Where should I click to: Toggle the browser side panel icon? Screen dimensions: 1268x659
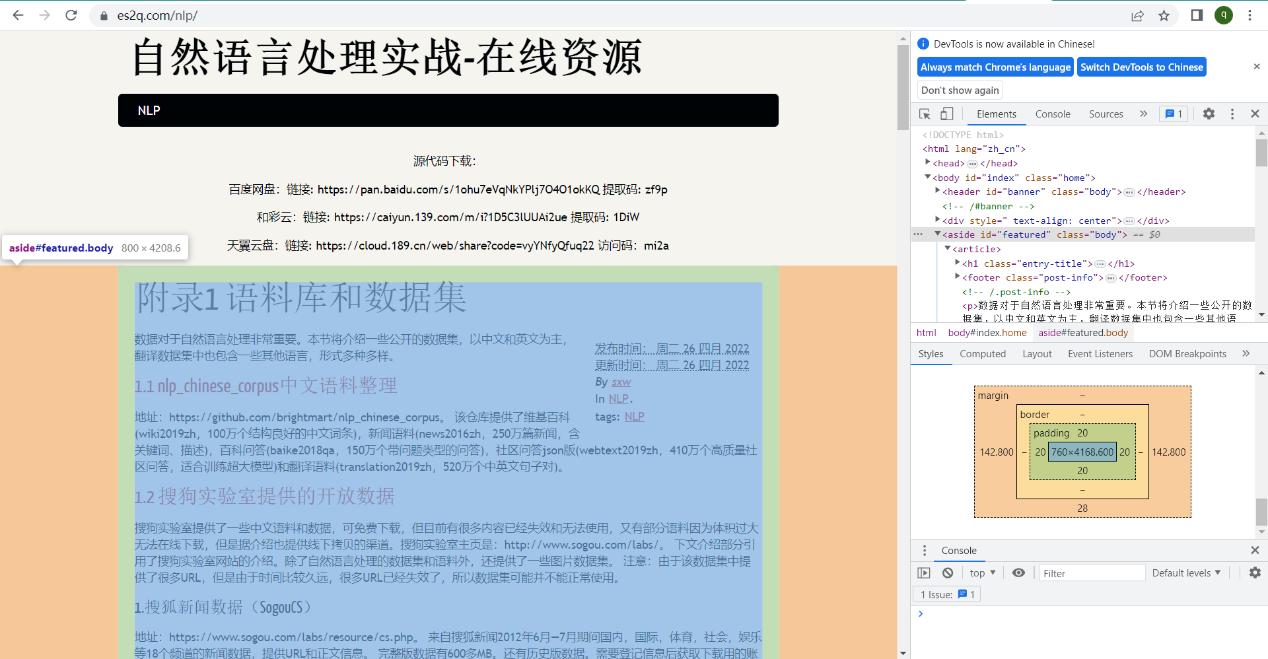(1196, 15)
